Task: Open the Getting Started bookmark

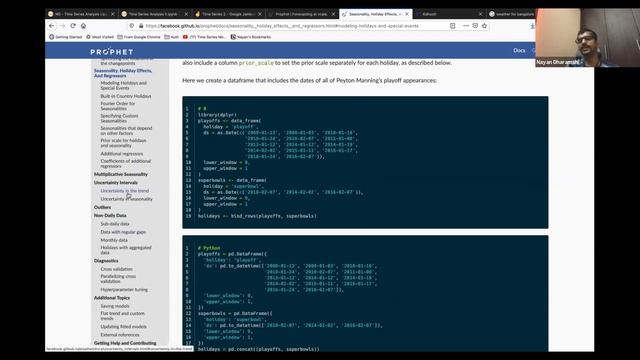Action: 65,37
